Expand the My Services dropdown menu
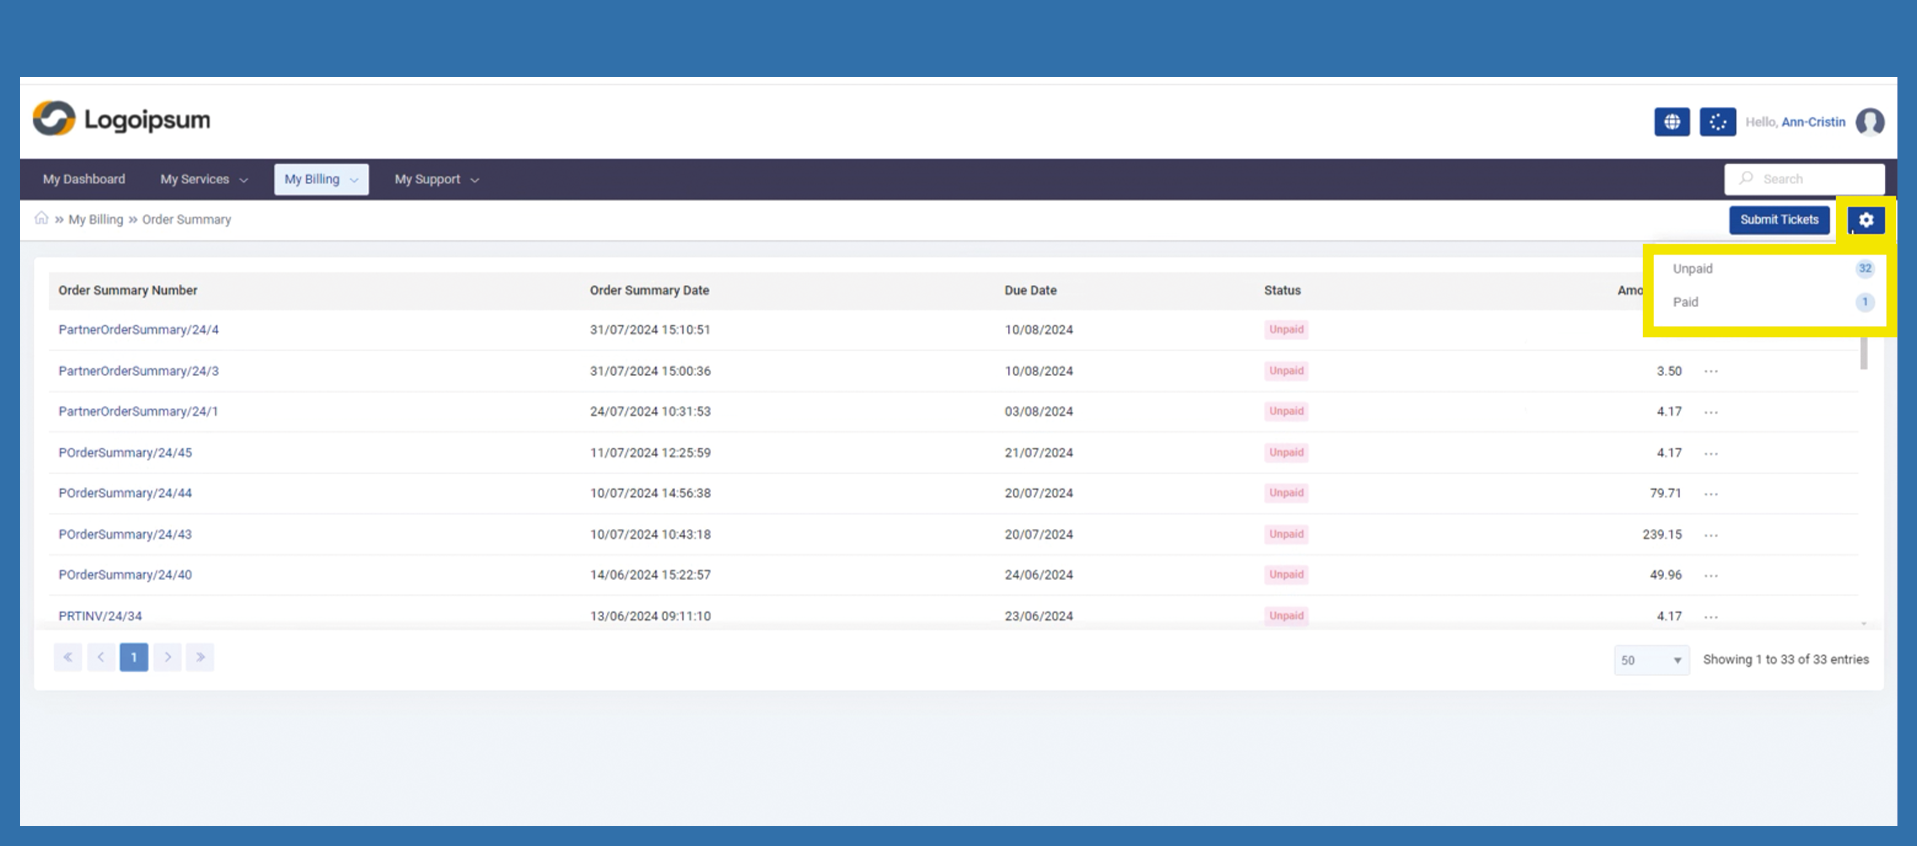 pos(204,179)
